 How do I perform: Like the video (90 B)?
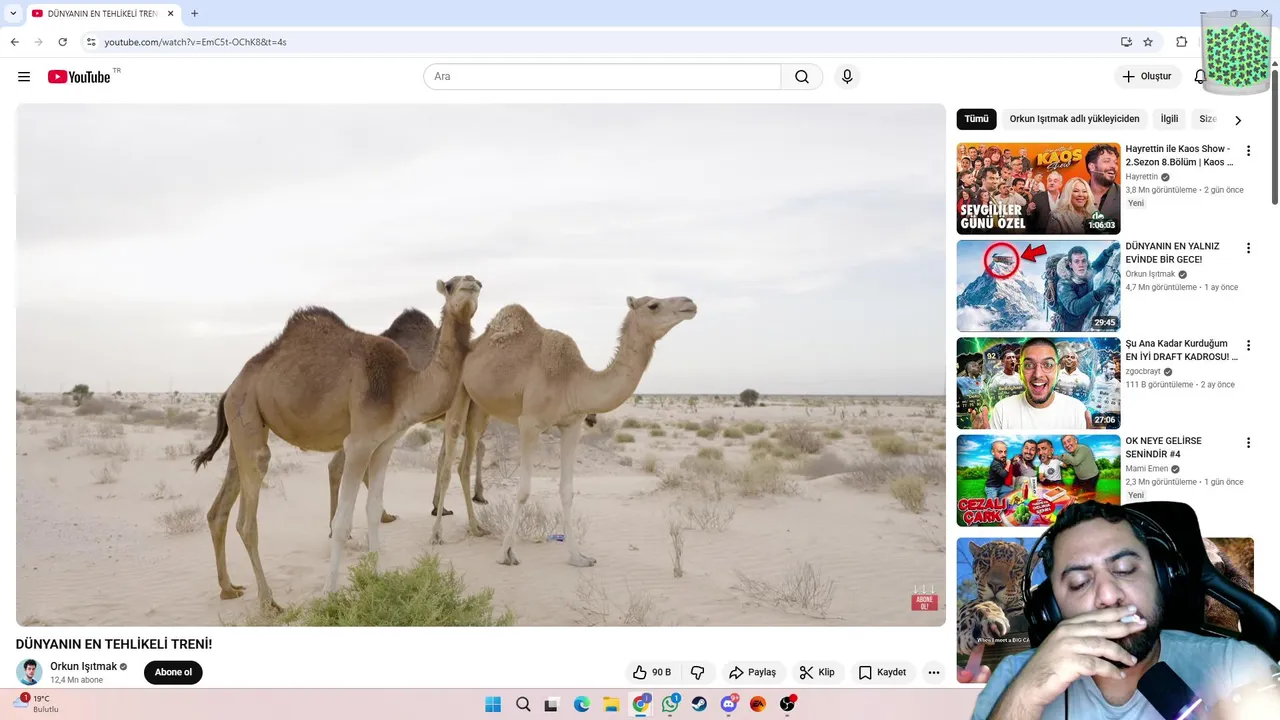(653, 672)
